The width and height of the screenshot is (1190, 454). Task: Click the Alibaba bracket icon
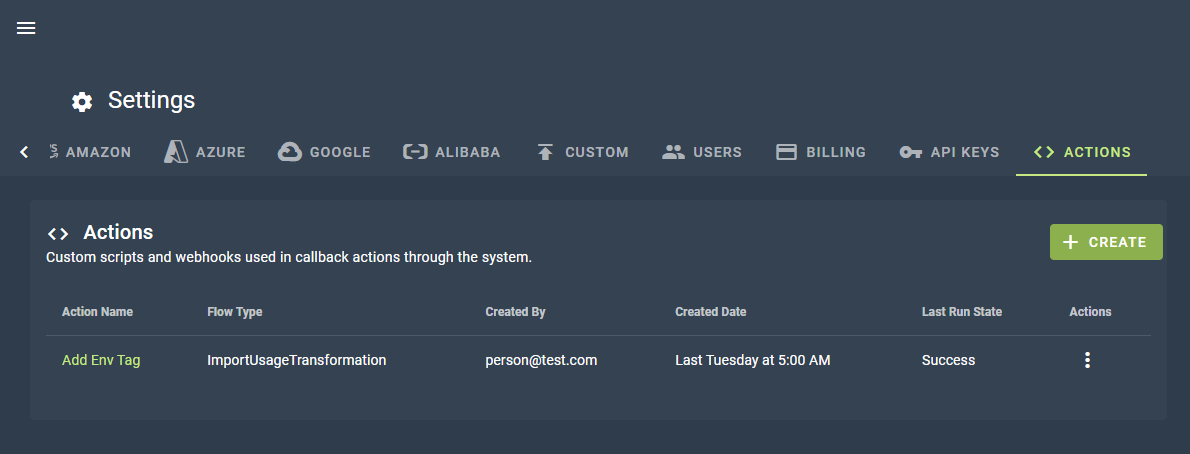coord(414,152)
